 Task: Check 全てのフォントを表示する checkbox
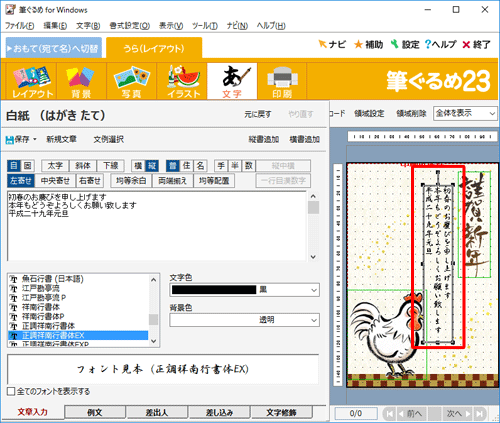[x=11, y=391]
